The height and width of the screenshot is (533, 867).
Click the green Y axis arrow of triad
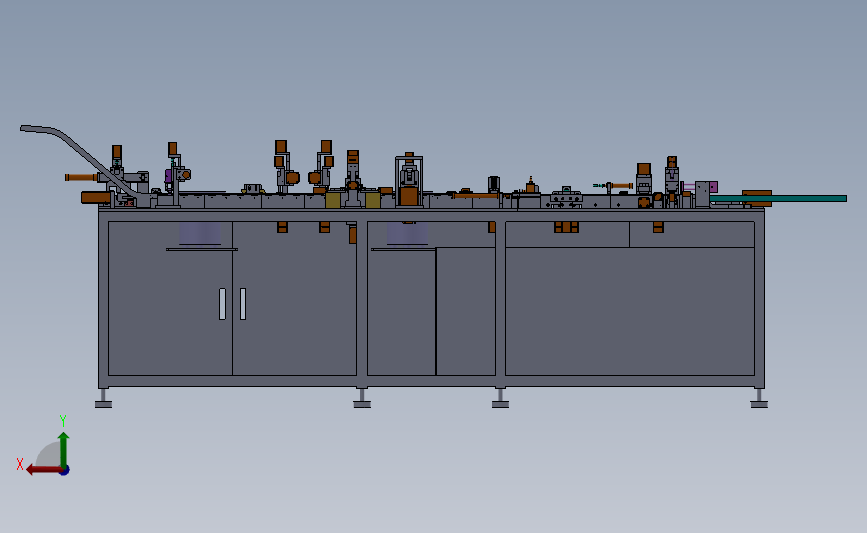(64, 449)
